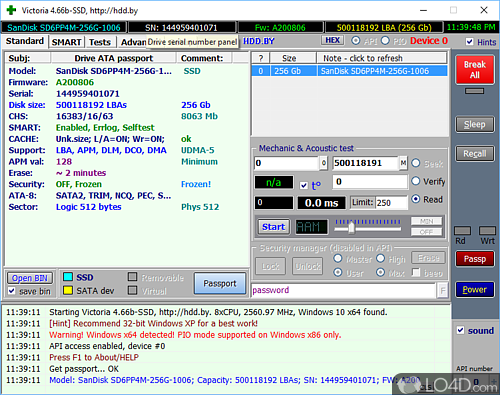
Task: Click the F button next to password field
Action: [x=442, y=291]
